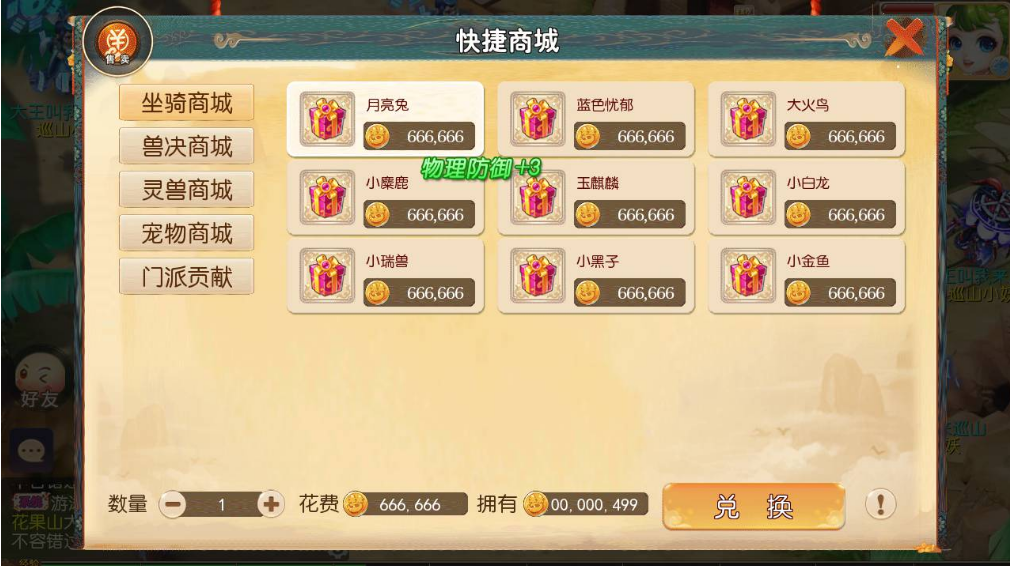1010x566 pixels.
Task: Open the 好友 friends face icon
Action: coord(40,381)
